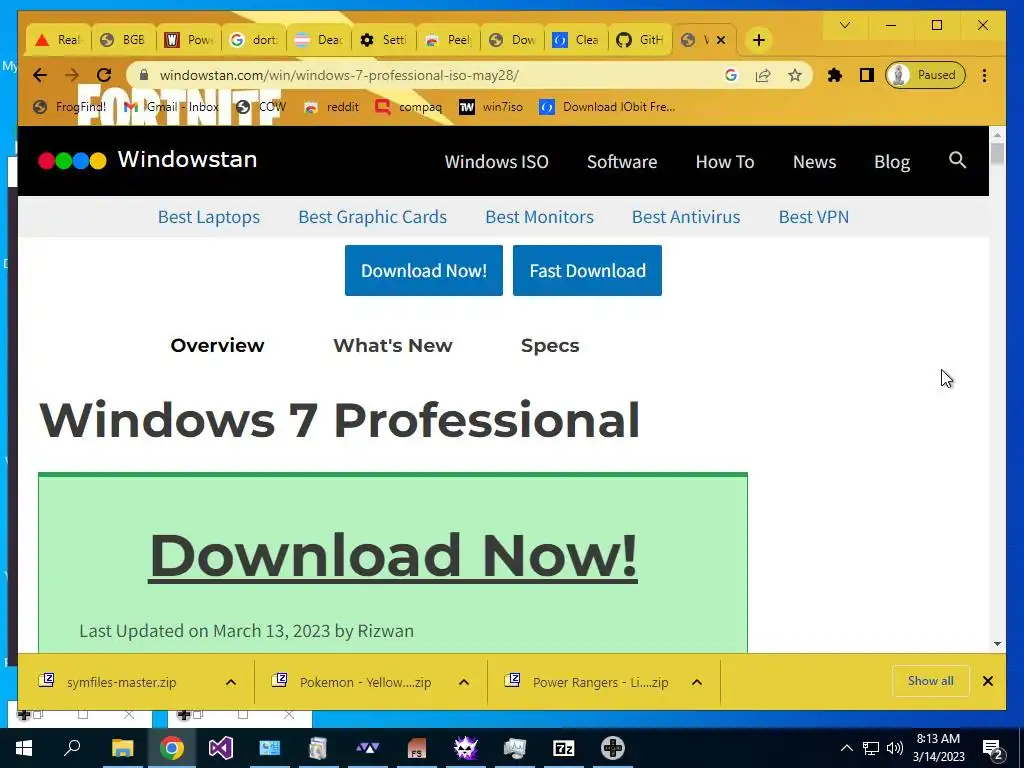Click the network tray icon
Image resolution: width=1024 pixels, height=768 pixels.
[871, 748]
